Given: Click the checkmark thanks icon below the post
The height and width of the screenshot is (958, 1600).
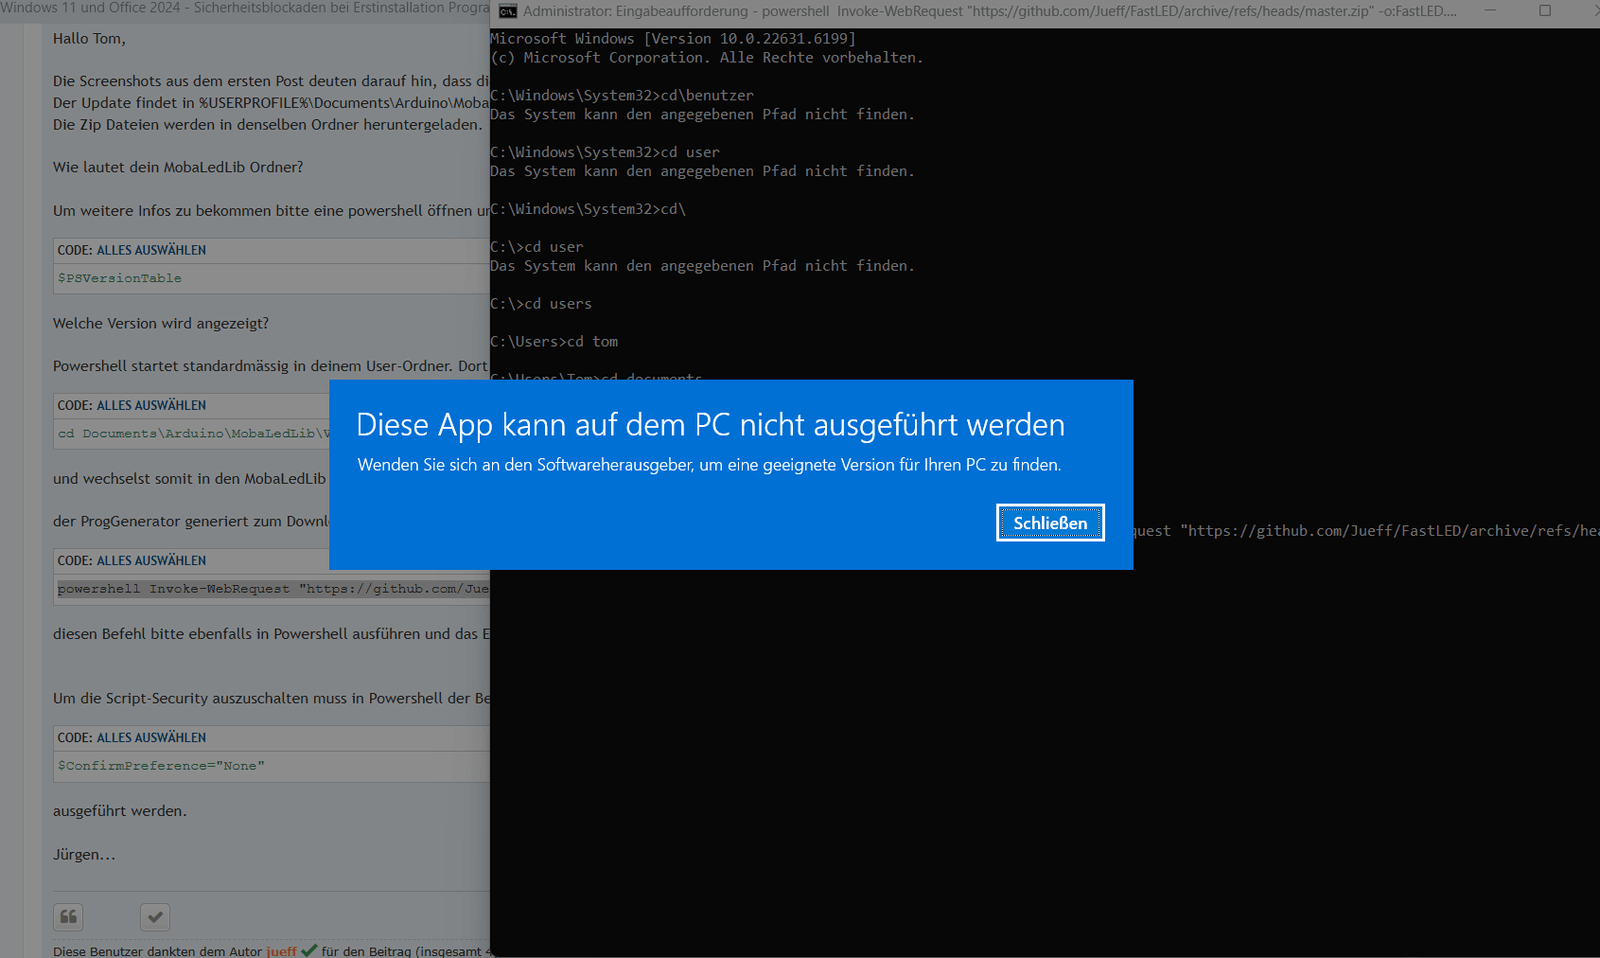Looking at the screenshot, I should click(x=155, y=917).
